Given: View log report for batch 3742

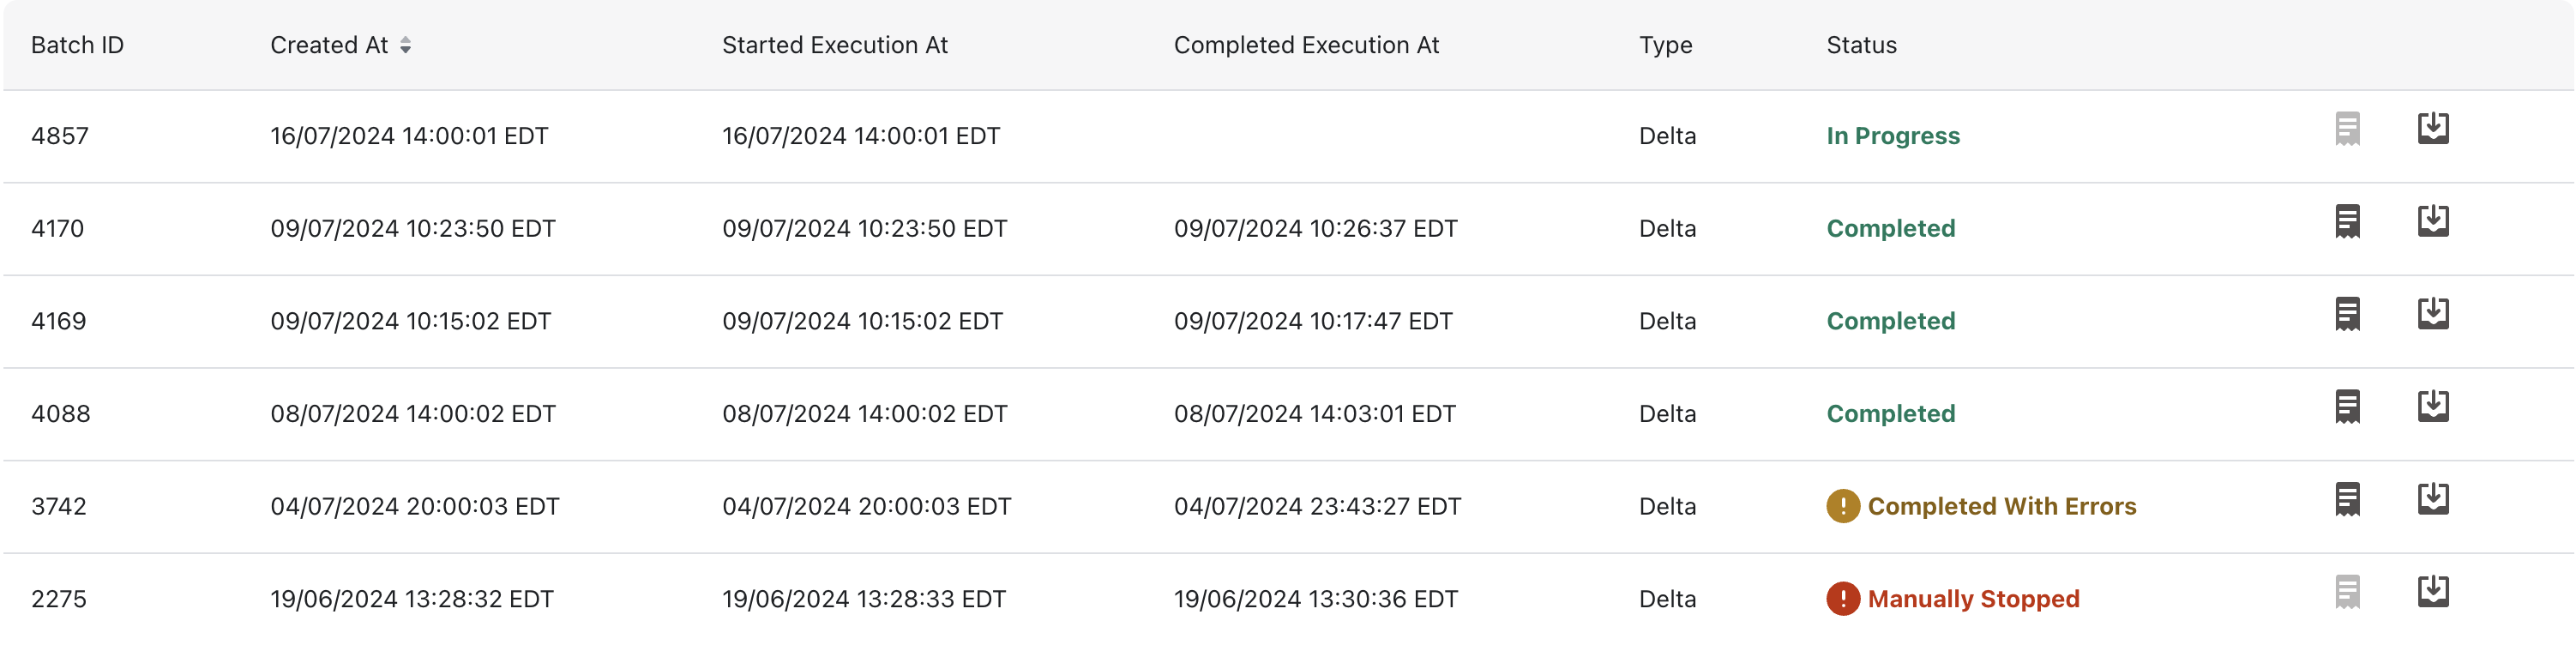Looking at the screenshot, I should pyautogui.click(x=2347, y=499).
